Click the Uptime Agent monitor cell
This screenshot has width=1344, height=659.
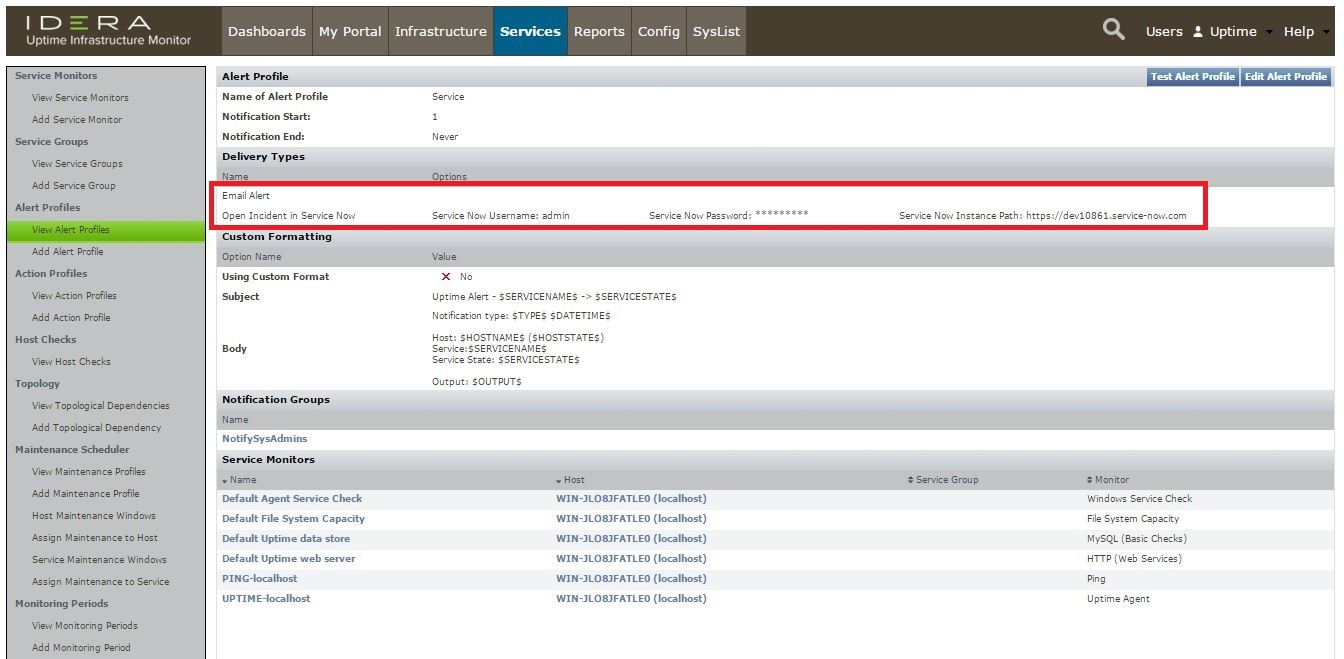click(1118, 599)
